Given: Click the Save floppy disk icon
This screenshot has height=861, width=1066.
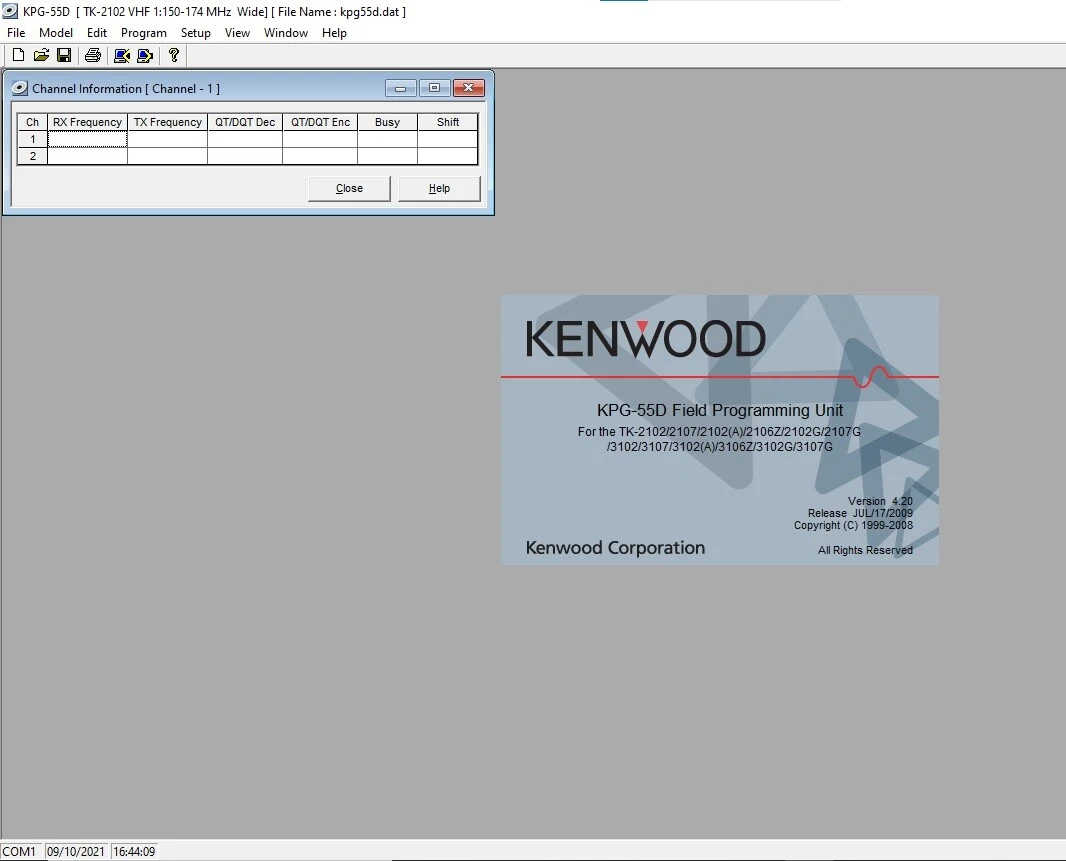Looking at the screenshot, I should coord(64,55).
